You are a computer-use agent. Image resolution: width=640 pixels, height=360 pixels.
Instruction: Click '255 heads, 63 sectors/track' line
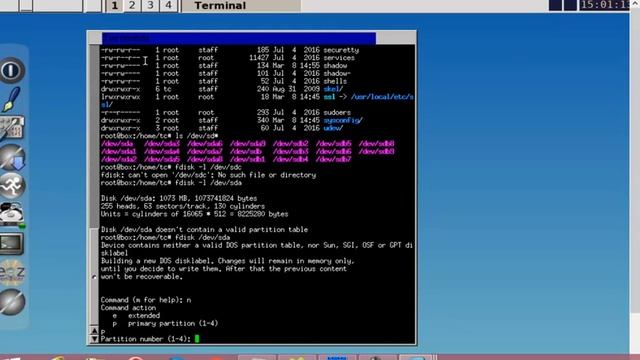click(183, 206)
